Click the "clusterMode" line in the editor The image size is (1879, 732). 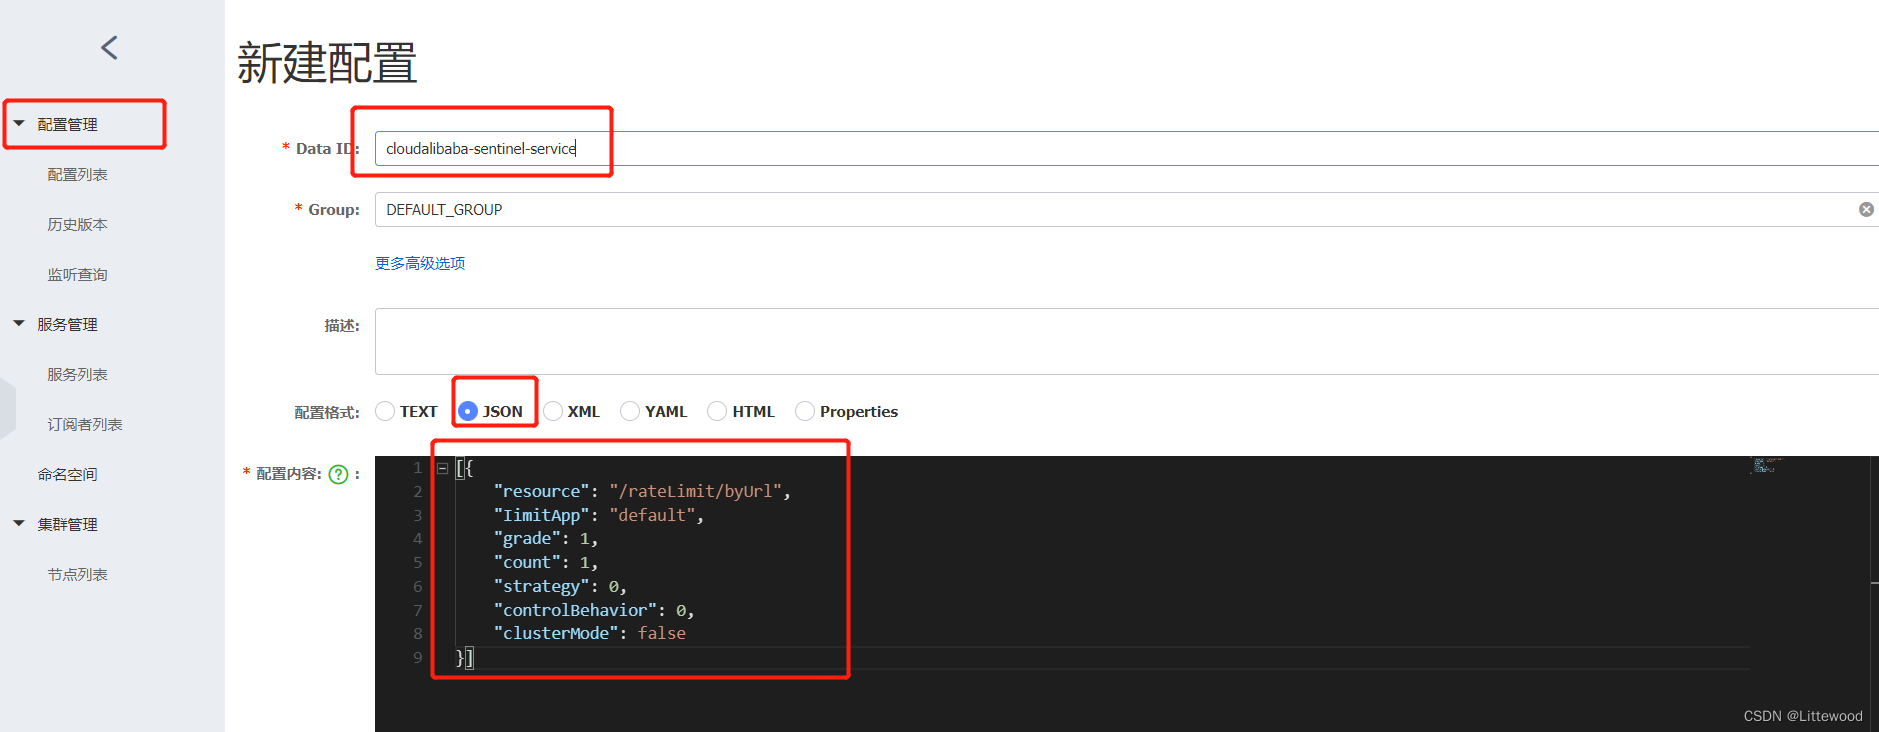click(x=590, y=634)
